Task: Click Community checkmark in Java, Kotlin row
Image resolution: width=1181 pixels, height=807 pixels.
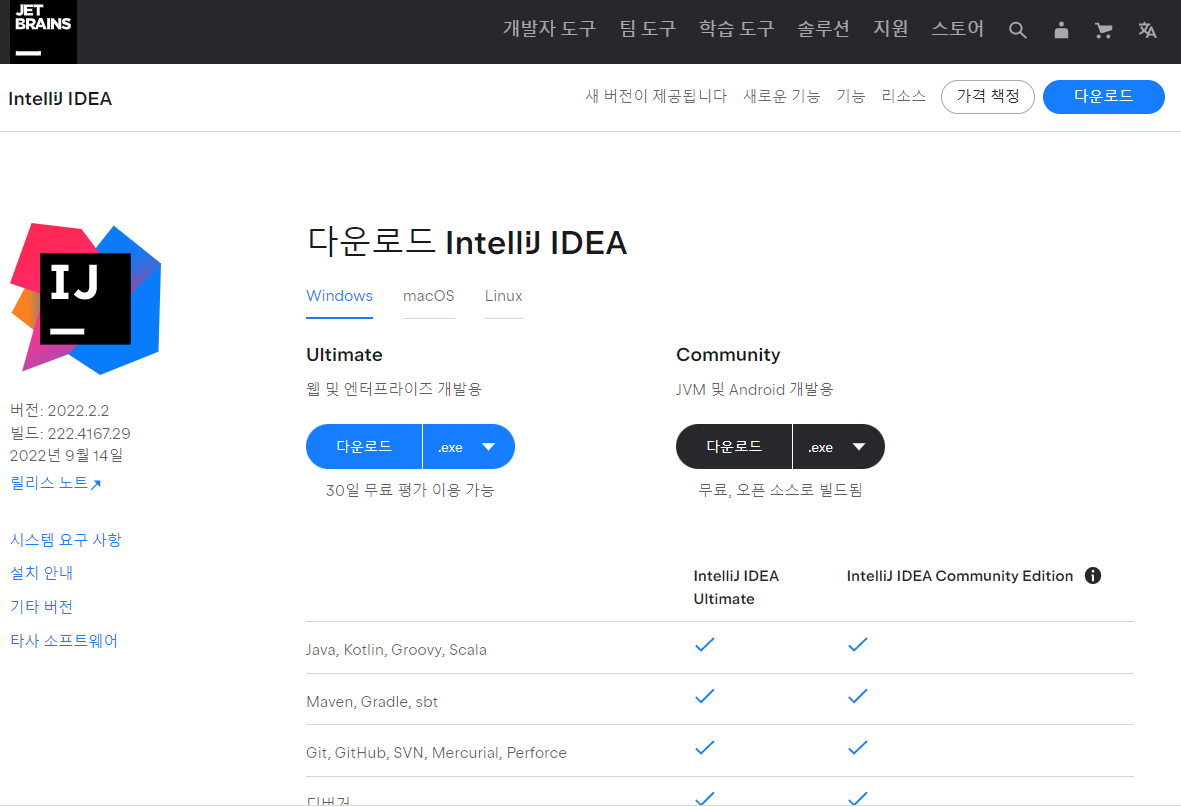Action: click(x=857, y=644)
